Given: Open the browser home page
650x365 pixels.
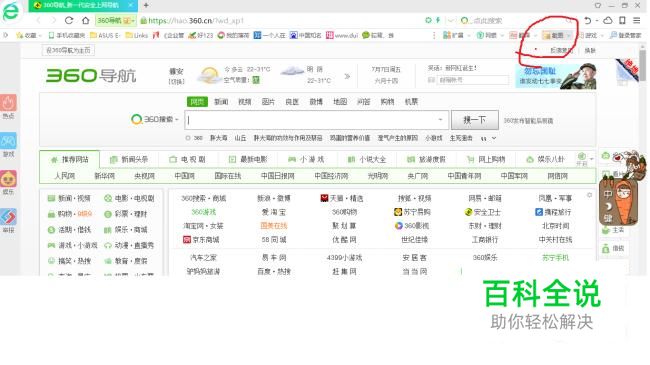Looking at the screenshot, I should point(85,20).
